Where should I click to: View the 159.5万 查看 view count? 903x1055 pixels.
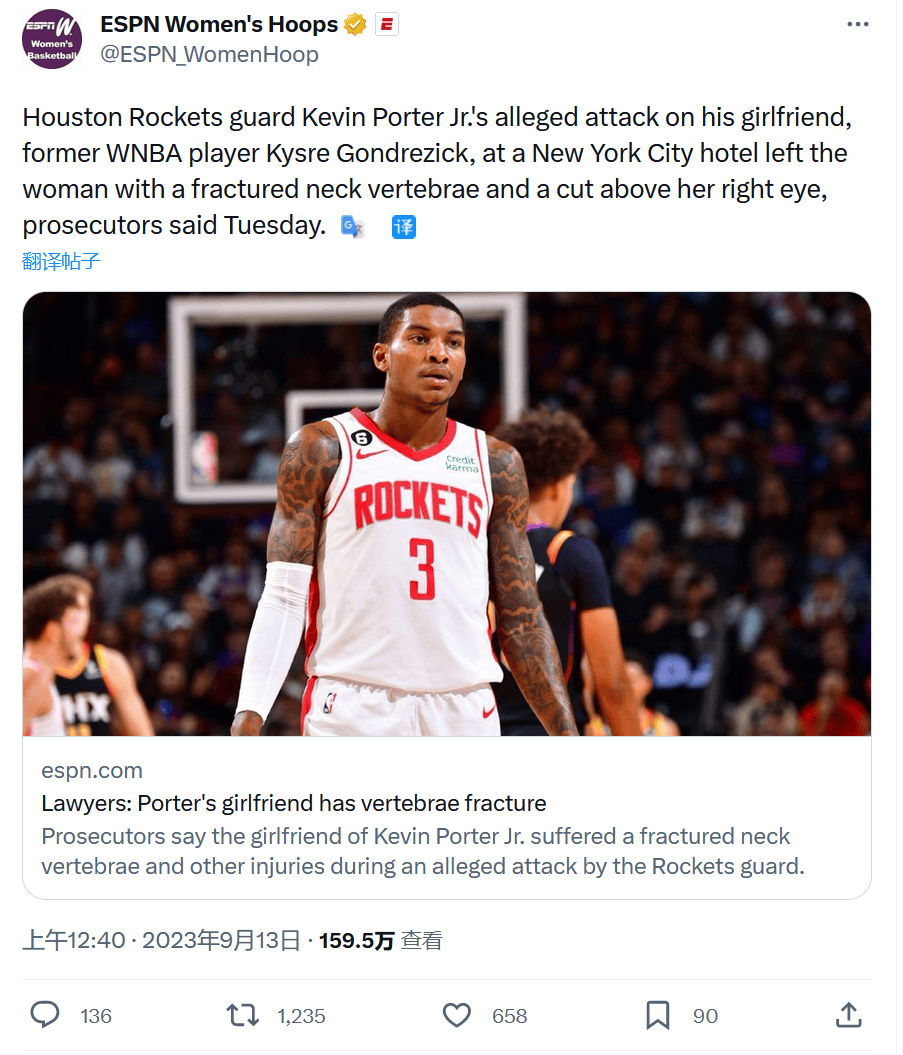[380, 940]
